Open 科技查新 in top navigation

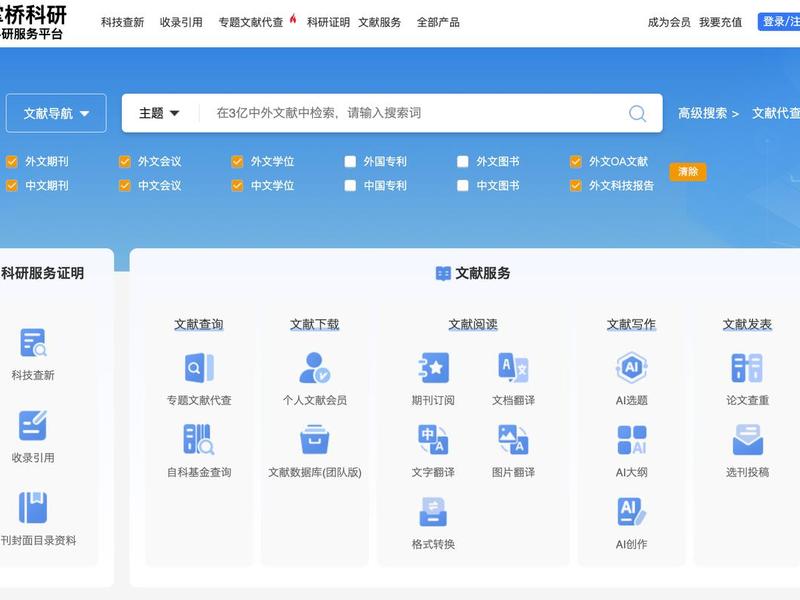122,22
